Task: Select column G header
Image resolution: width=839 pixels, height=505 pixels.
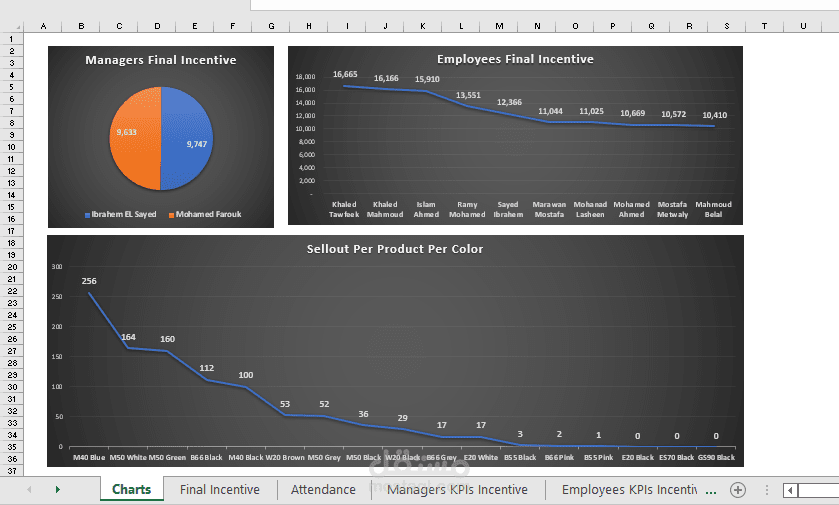Action: coord(271,26)
